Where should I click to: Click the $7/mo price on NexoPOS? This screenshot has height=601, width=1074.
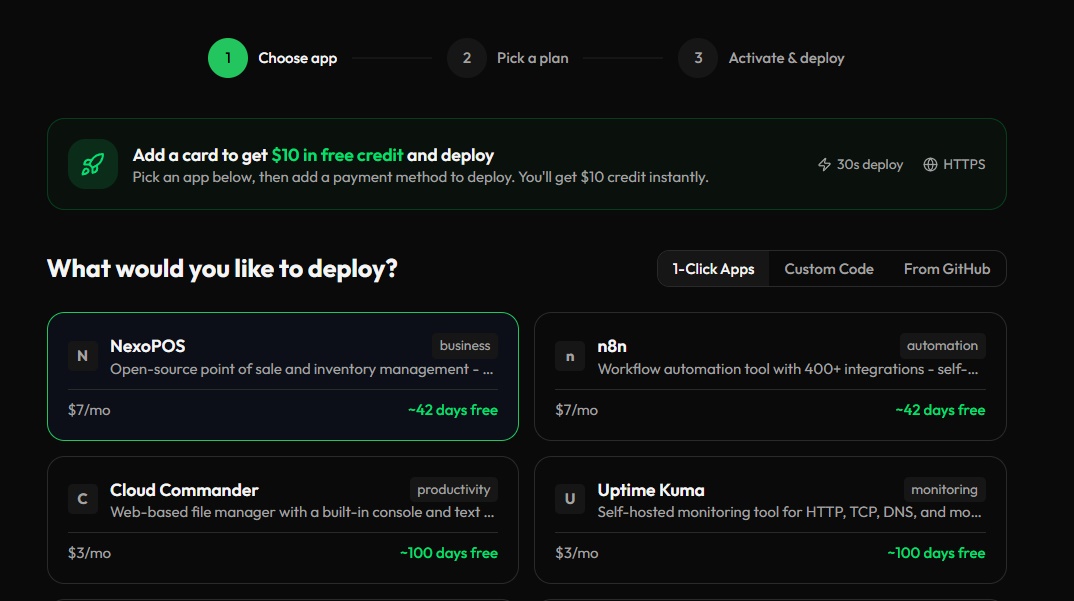89,410
